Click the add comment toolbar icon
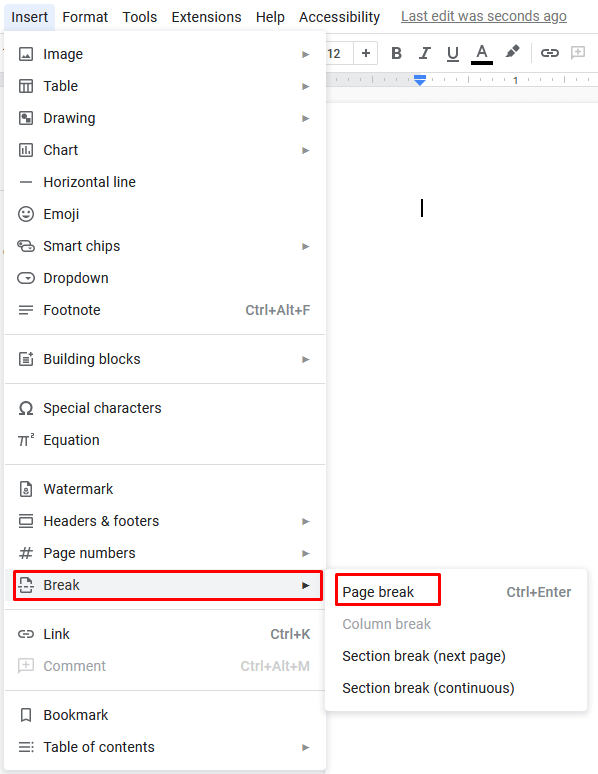 (x=578, y=52)
